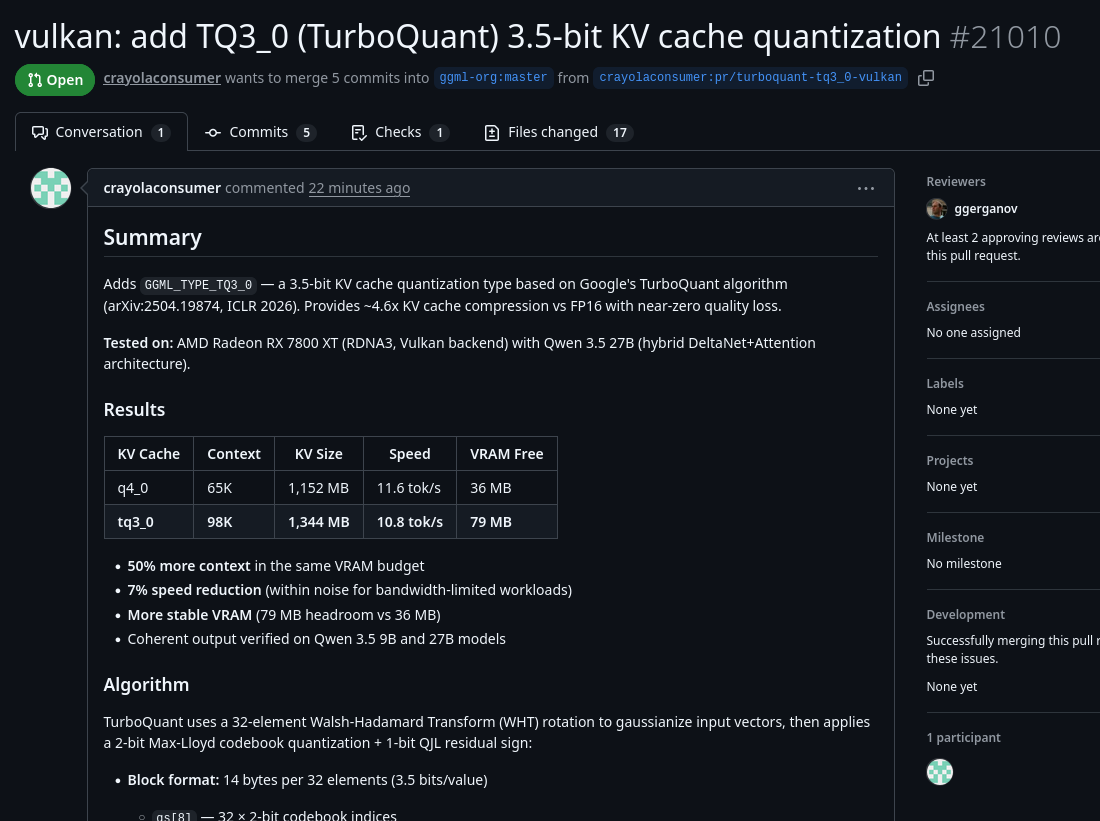This screenshot has height=821, width=1100.
Task: Open the Commits tab
Action: click(x=260, y=132)
